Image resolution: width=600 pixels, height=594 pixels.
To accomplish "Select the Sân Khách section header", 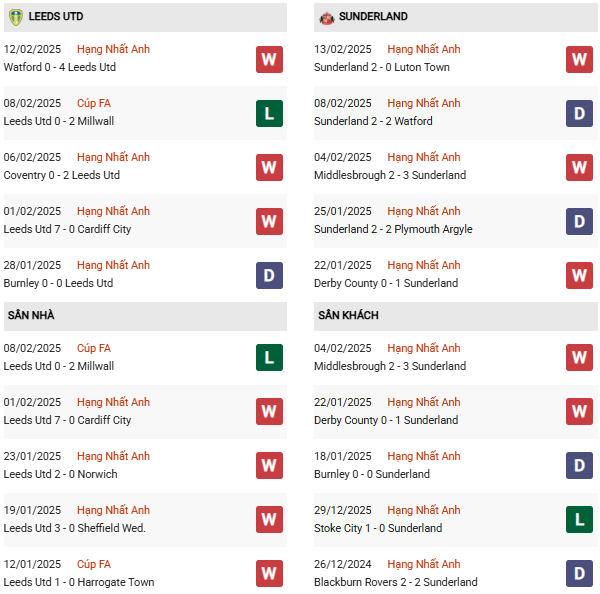I will click(349, 316).
